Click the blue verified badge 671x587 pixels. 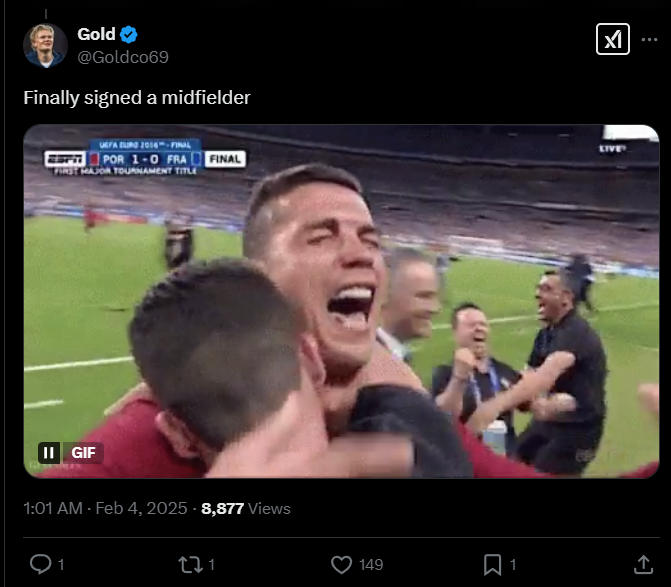click(x=129, y=35)
